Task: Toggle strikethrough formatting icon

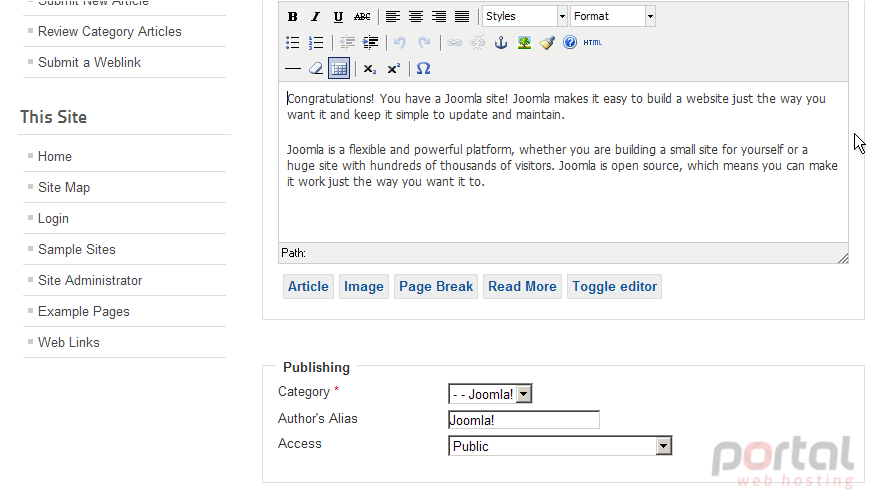Action: pos(362,16)
